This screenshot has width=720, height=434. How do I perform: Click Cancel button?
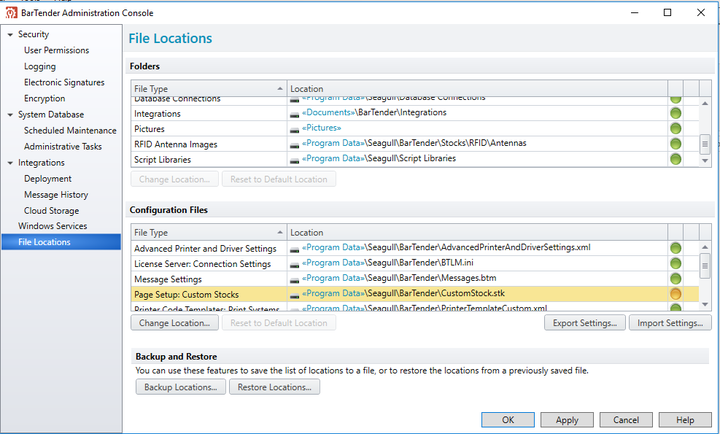(x=626, y=420)
